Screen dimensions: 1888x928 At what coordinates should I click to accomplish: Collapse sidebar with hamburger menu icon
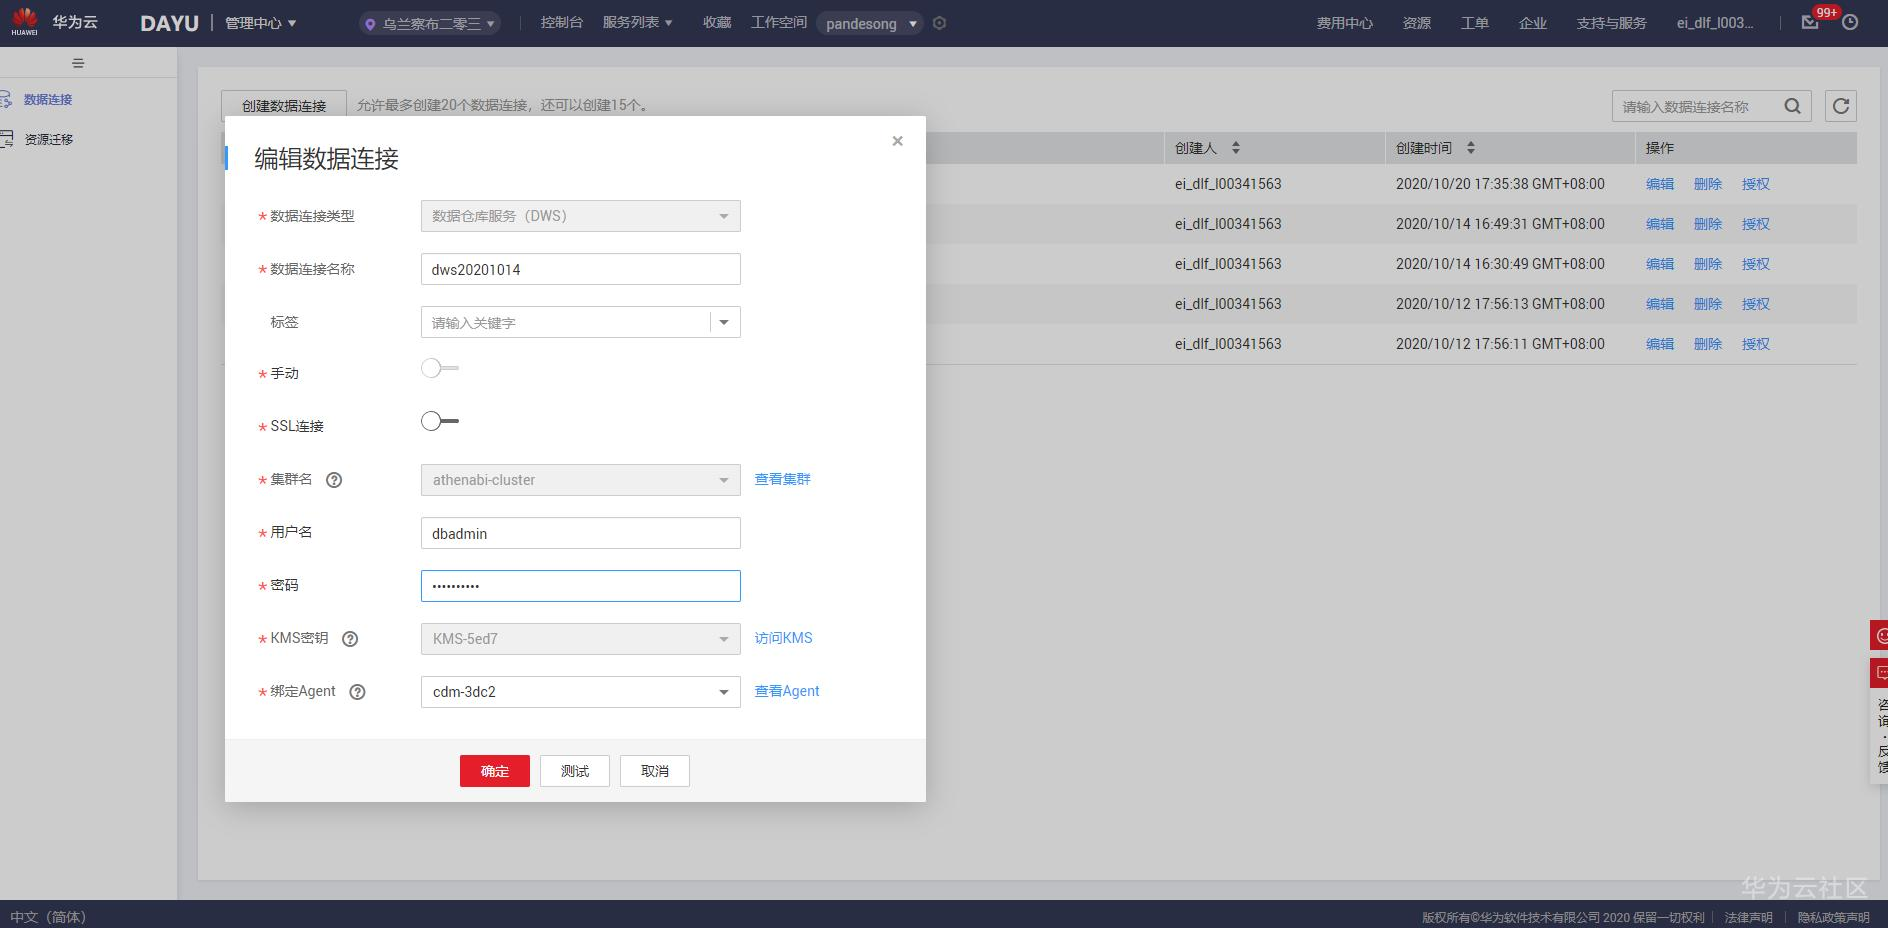78,63
